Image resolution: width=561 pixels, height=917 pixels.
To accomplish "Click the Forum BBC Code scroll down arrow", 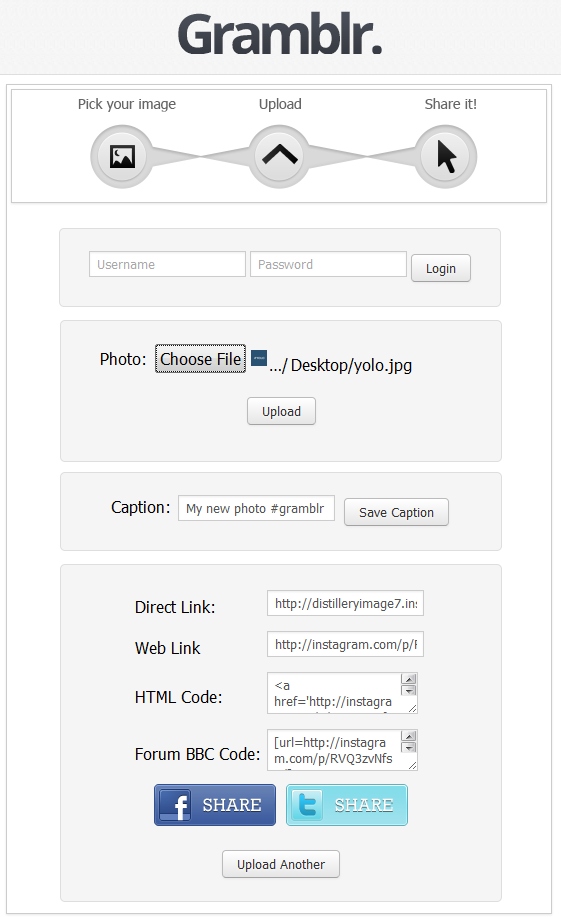I will (409, 747).
